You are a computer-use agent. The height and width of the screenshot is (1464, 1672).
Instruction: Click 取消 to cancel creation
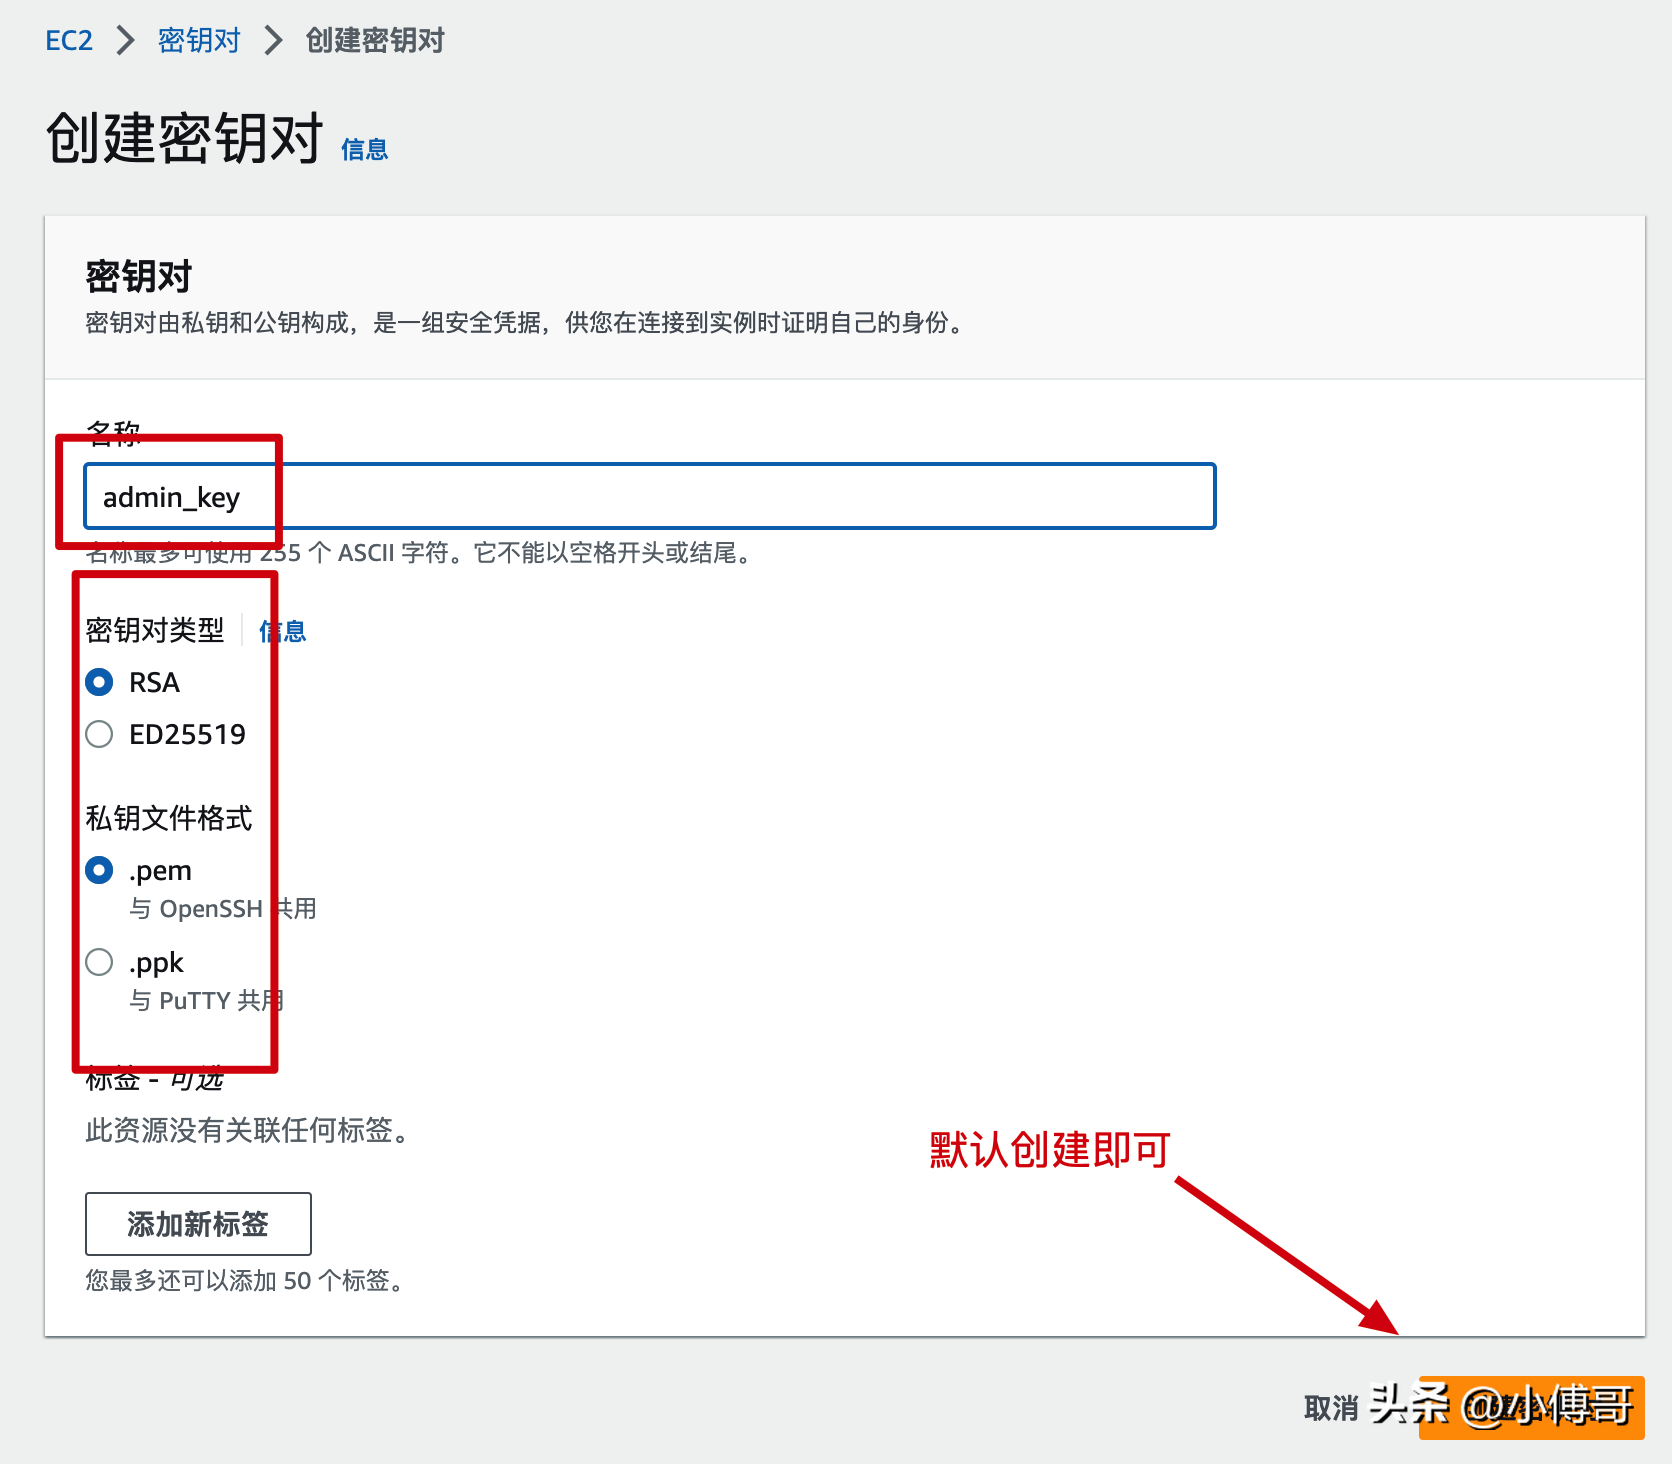1331,1408
